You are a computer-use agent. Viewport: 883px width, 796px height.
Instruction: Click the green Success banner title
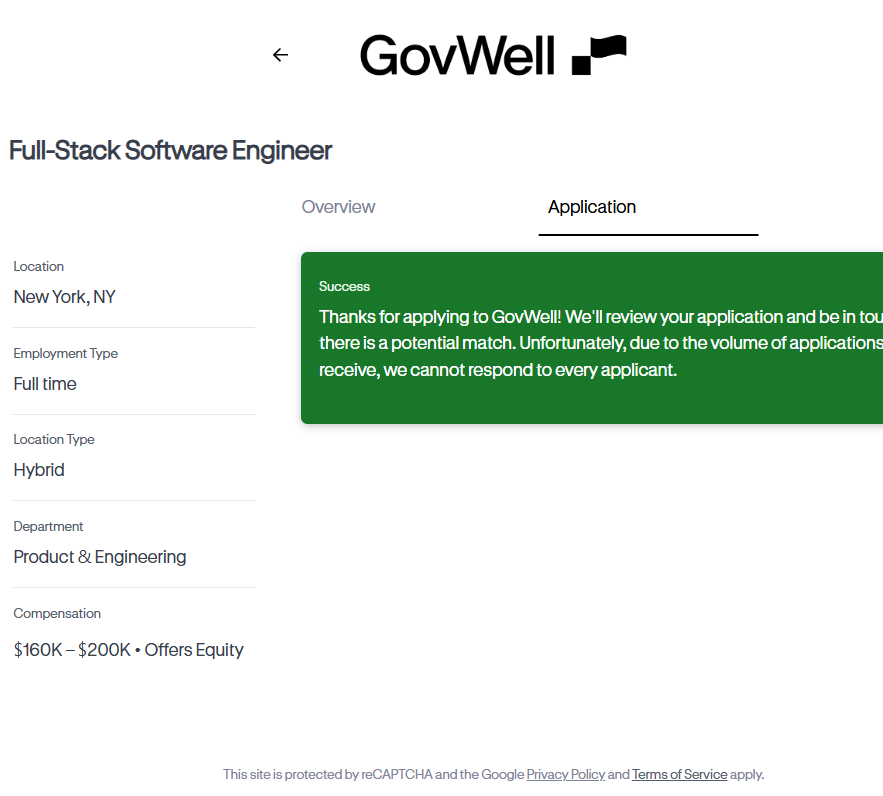(344, 286)
